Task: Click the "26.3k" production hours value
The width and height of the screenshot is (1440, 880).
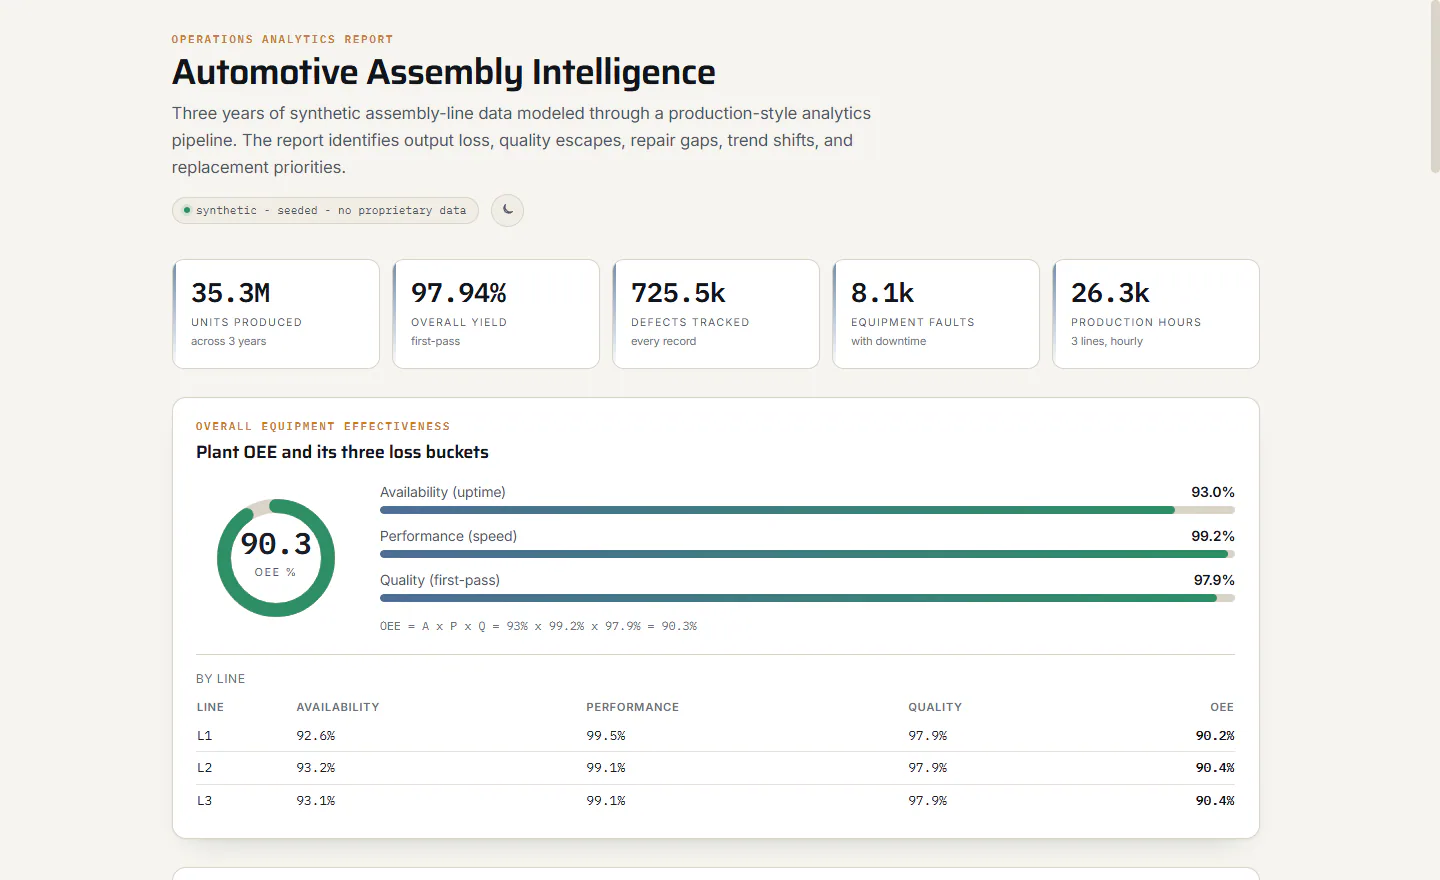Action: [1110, 293]
